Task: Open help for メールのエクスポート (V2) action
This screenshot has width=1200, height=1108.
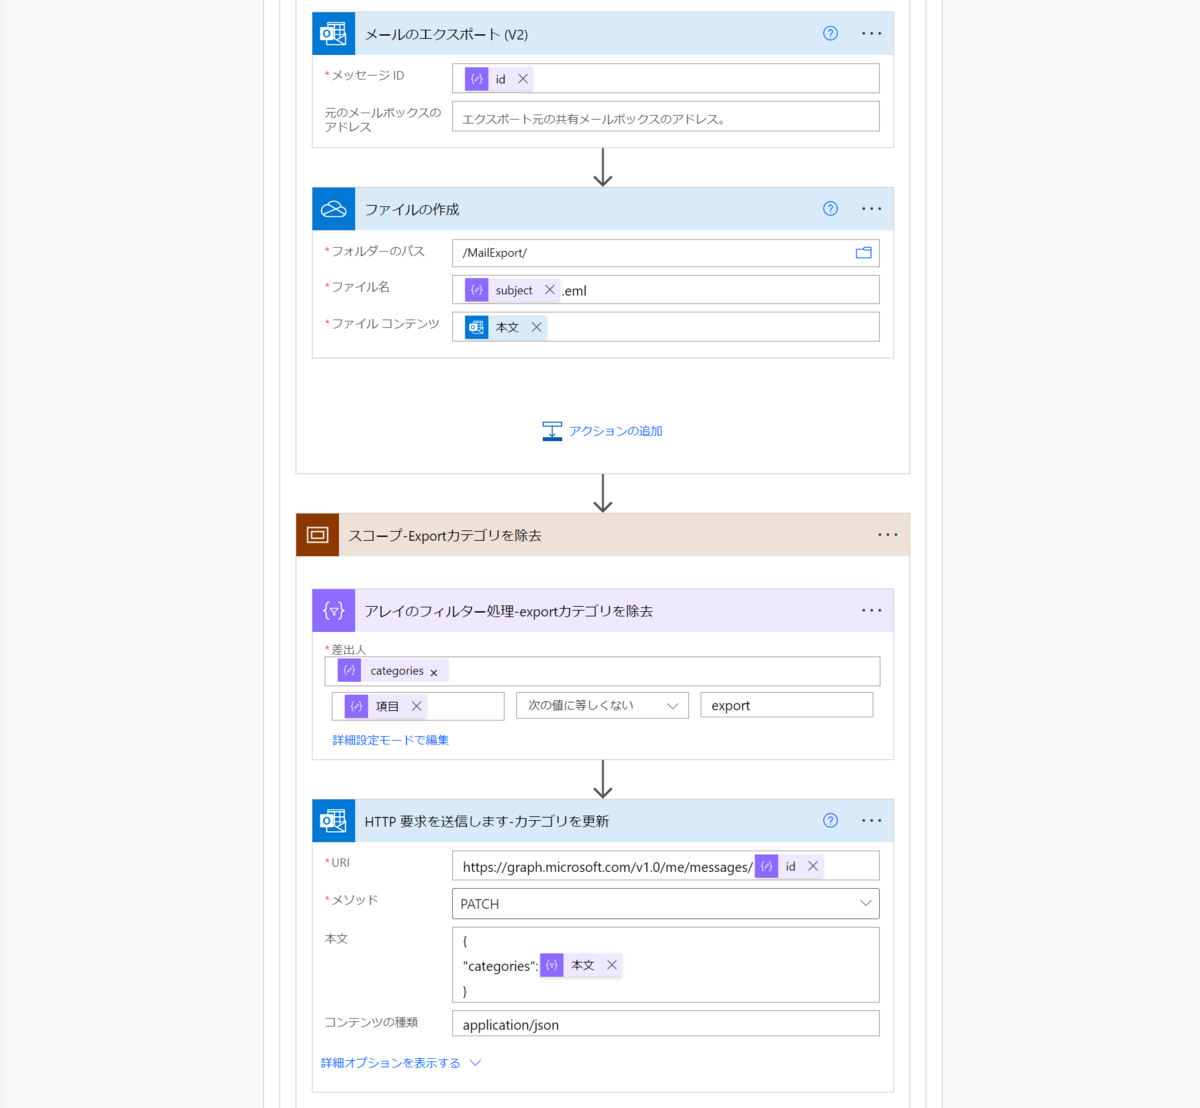Action: (830, 33)
